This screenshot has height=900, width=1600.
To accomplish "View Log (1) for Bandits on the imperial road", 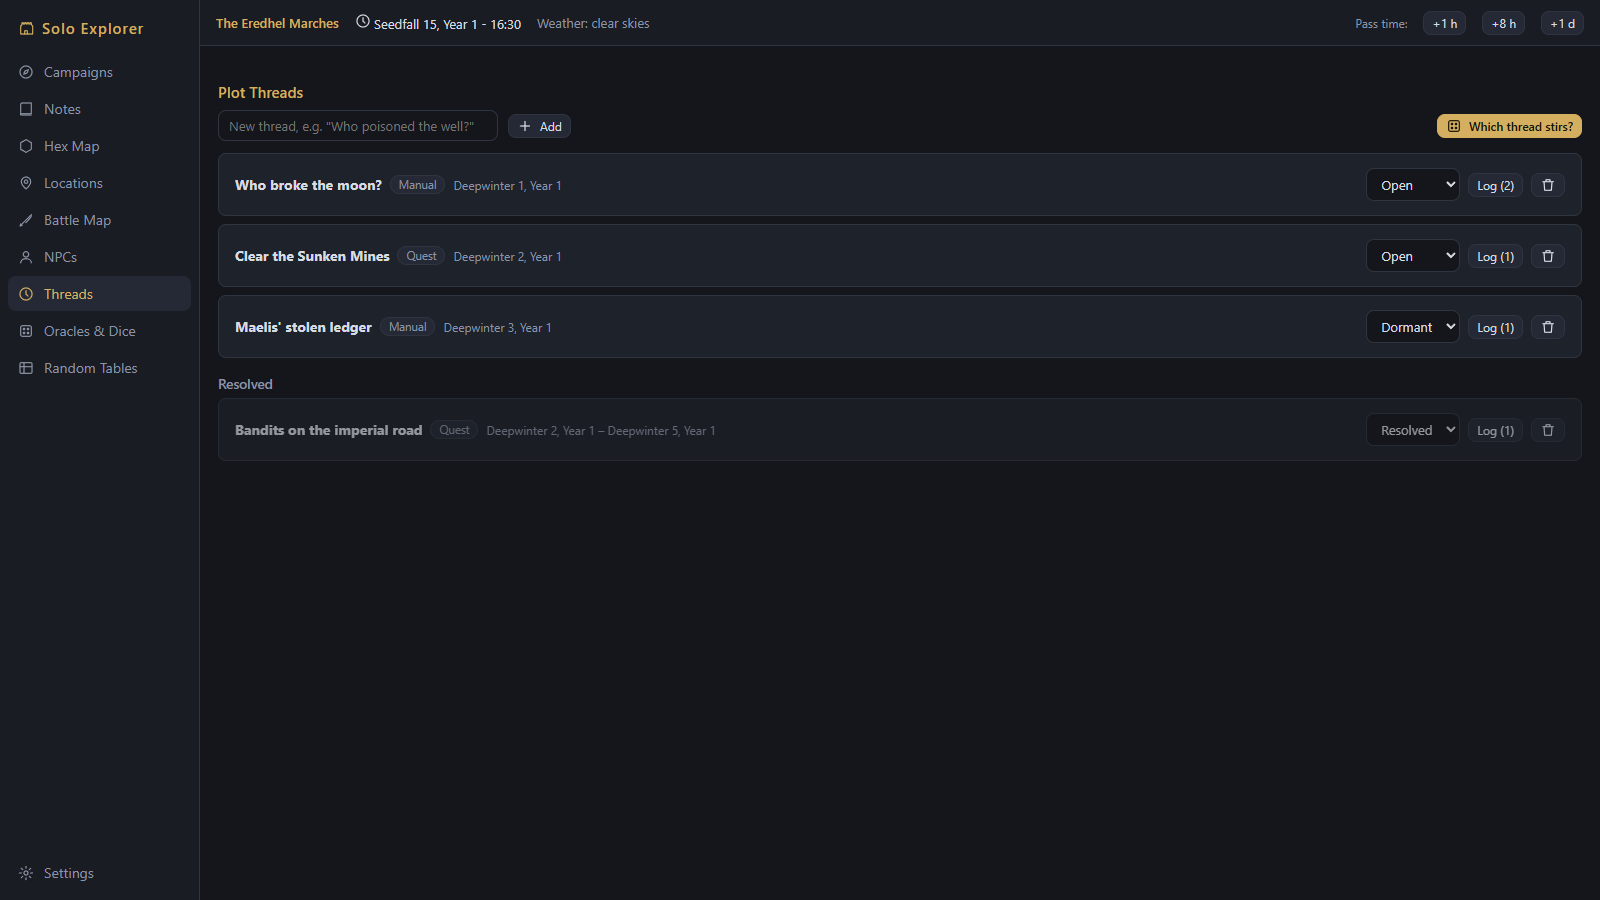I will click(1495, 430).
